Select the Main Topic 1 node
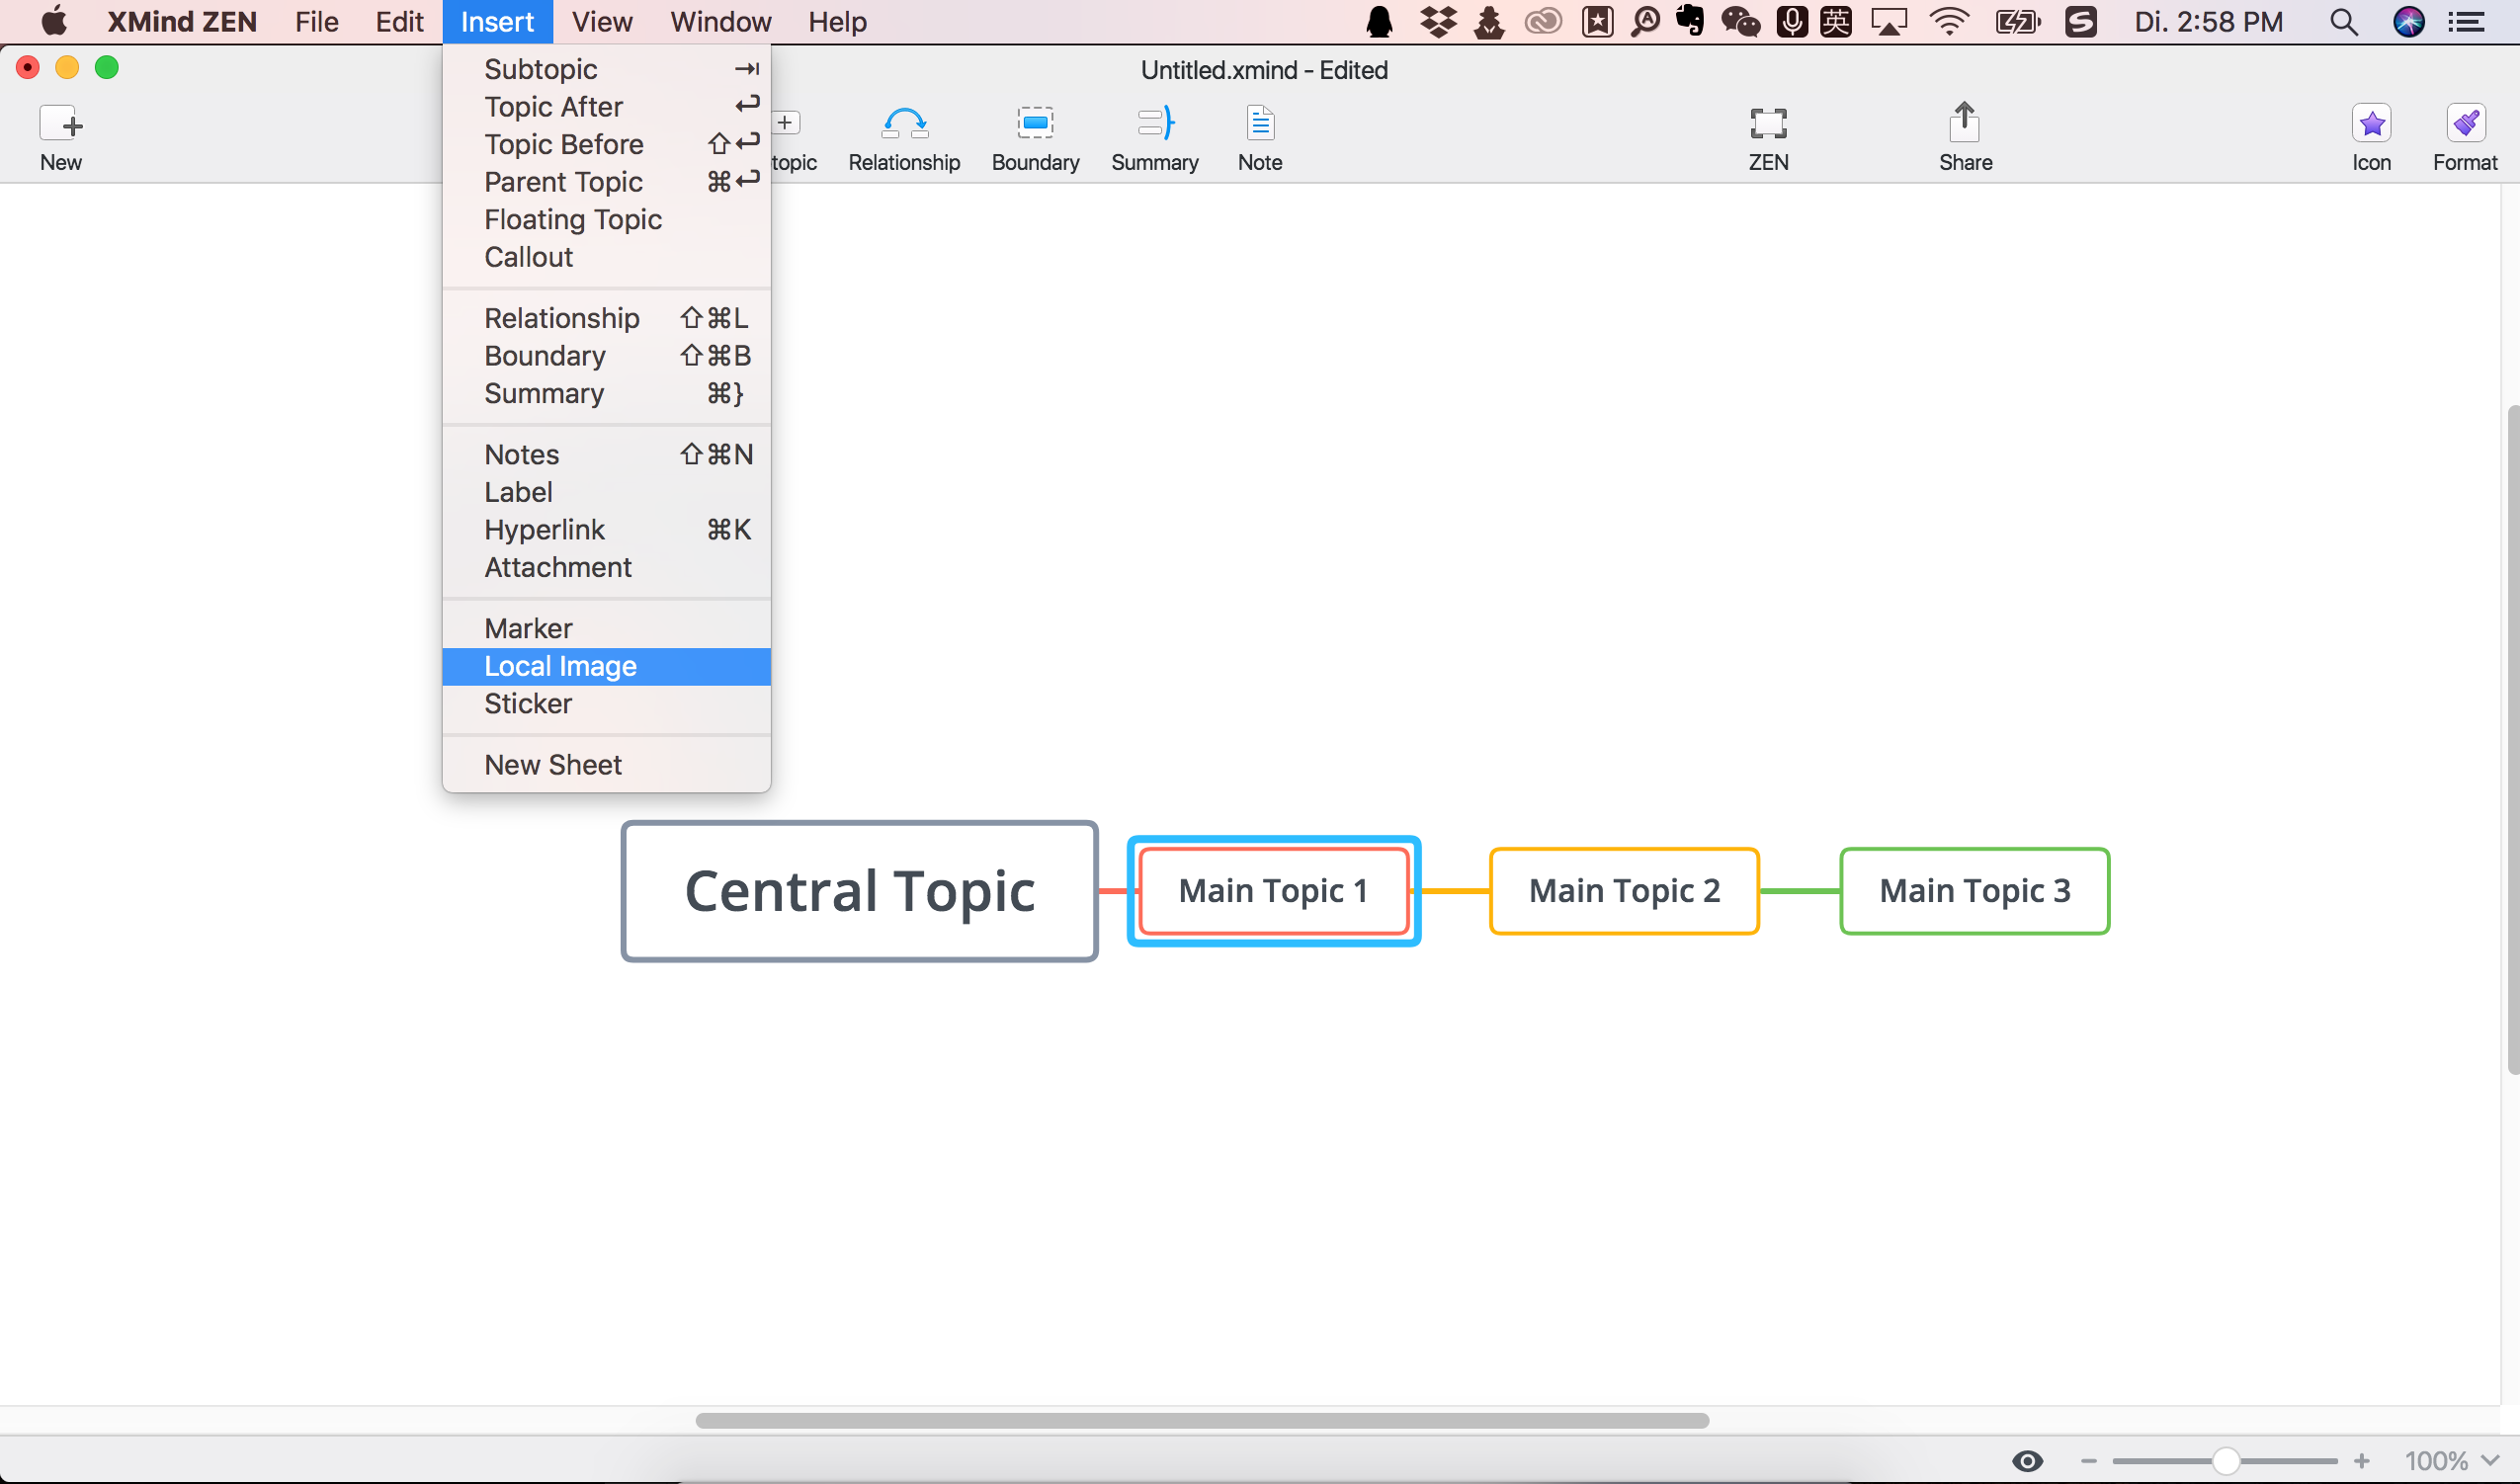2520x1484 pixels. (1273, 891)
